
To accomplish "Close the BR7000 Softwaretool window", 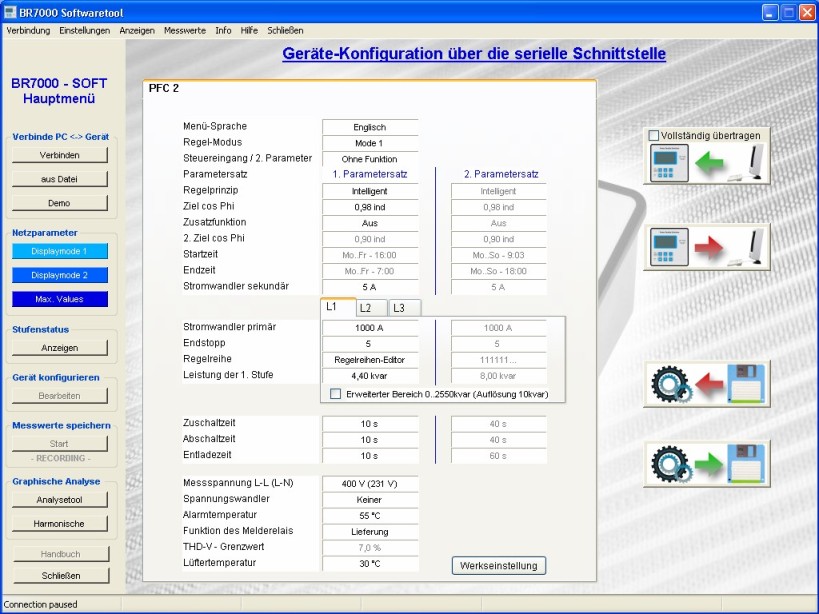I will point(808,13).
